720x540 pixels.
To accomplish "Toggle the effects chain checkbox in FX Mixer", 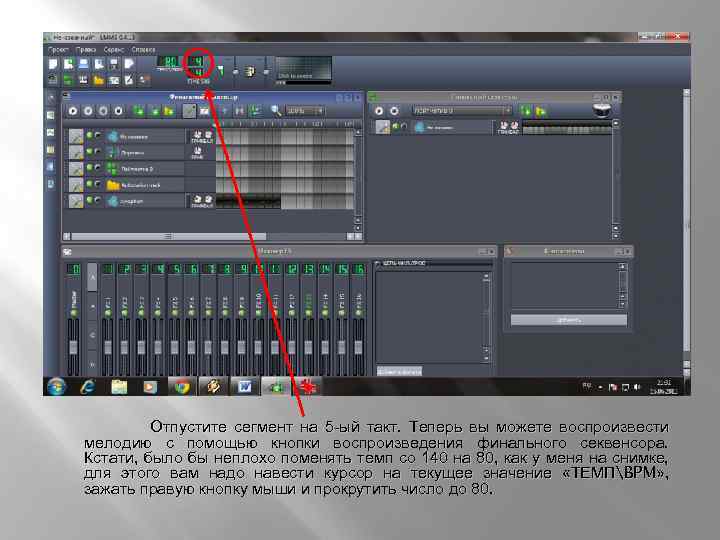I will [x=378, y=263].
